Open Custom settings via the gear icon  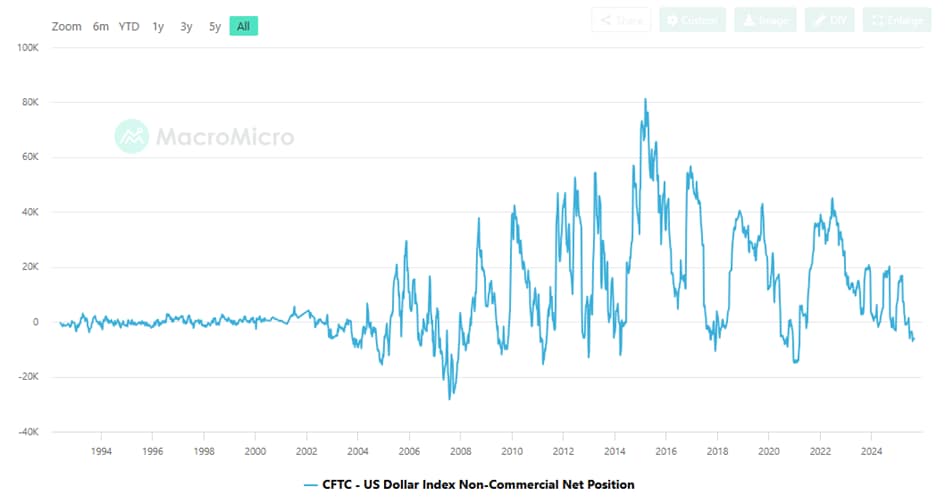[x=672, y=20]
